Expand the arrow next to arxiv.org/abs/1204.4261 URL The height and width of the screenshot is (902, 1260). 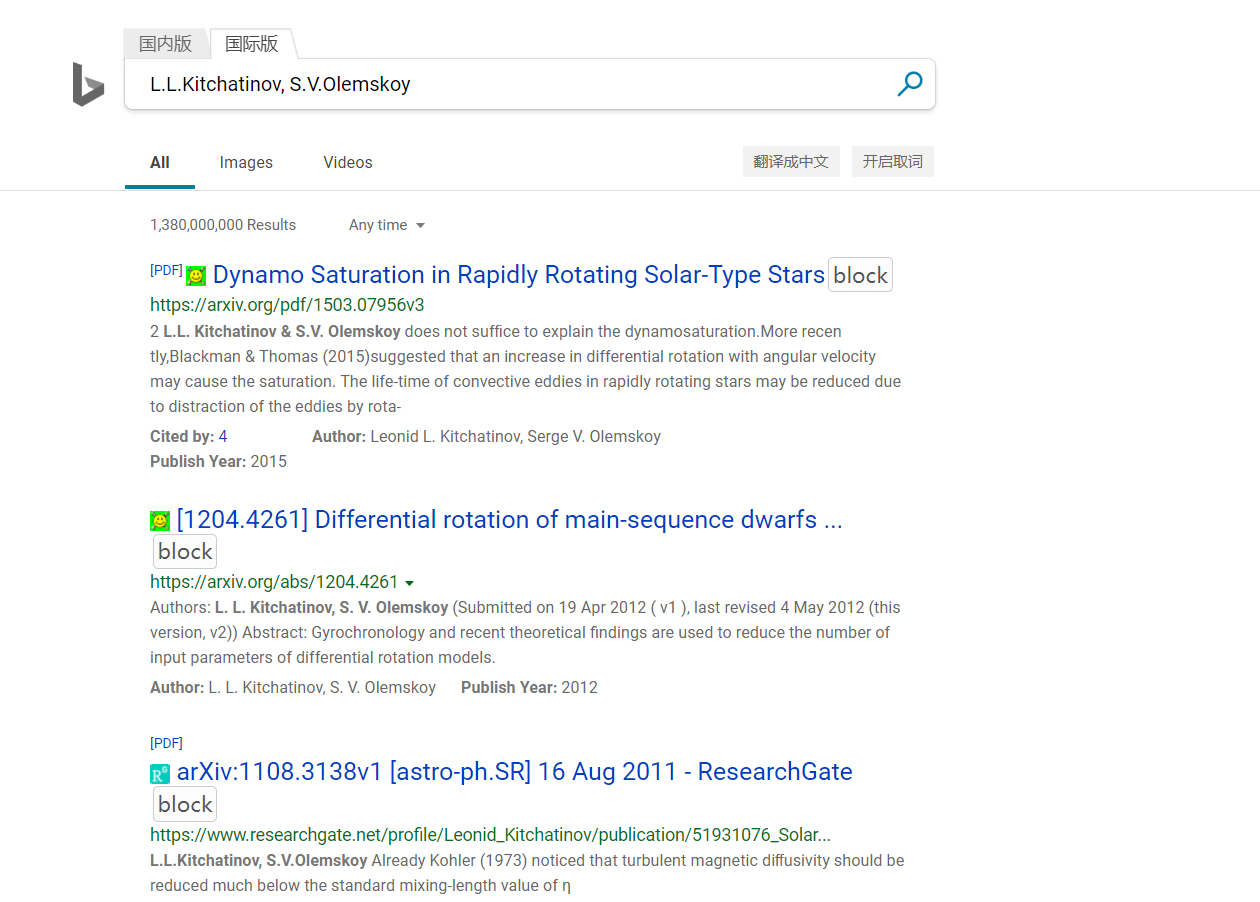coord(410,583)
